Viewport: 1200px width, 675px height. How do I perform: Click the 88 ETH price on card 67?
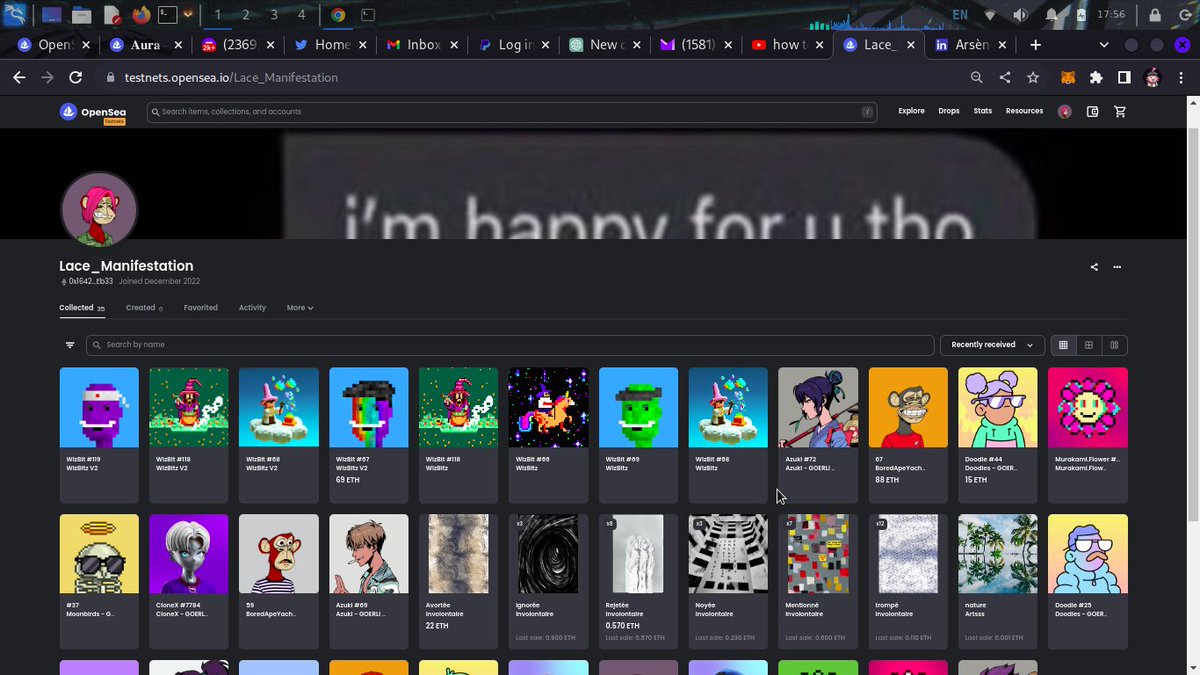pyautogui.click(x=886, y=480)
